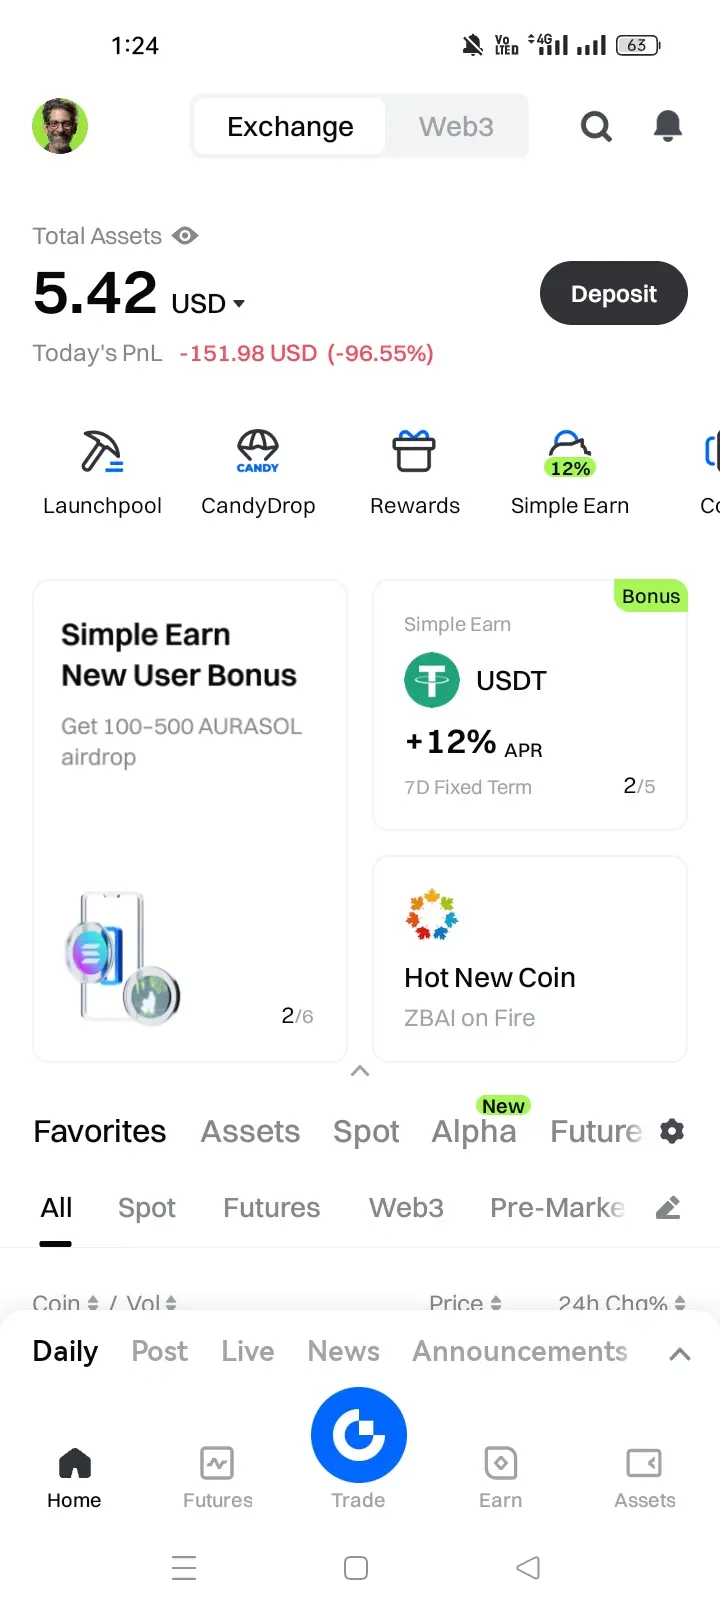Tap the central Trade button

[x=359, y=1435]
